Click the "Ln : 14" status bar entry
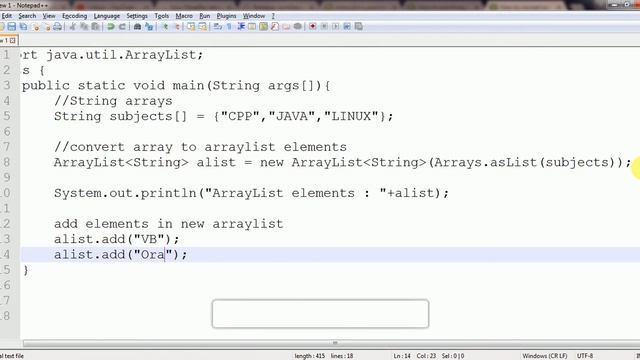Viewport: 640px width, 360px height. click(402, 356)
